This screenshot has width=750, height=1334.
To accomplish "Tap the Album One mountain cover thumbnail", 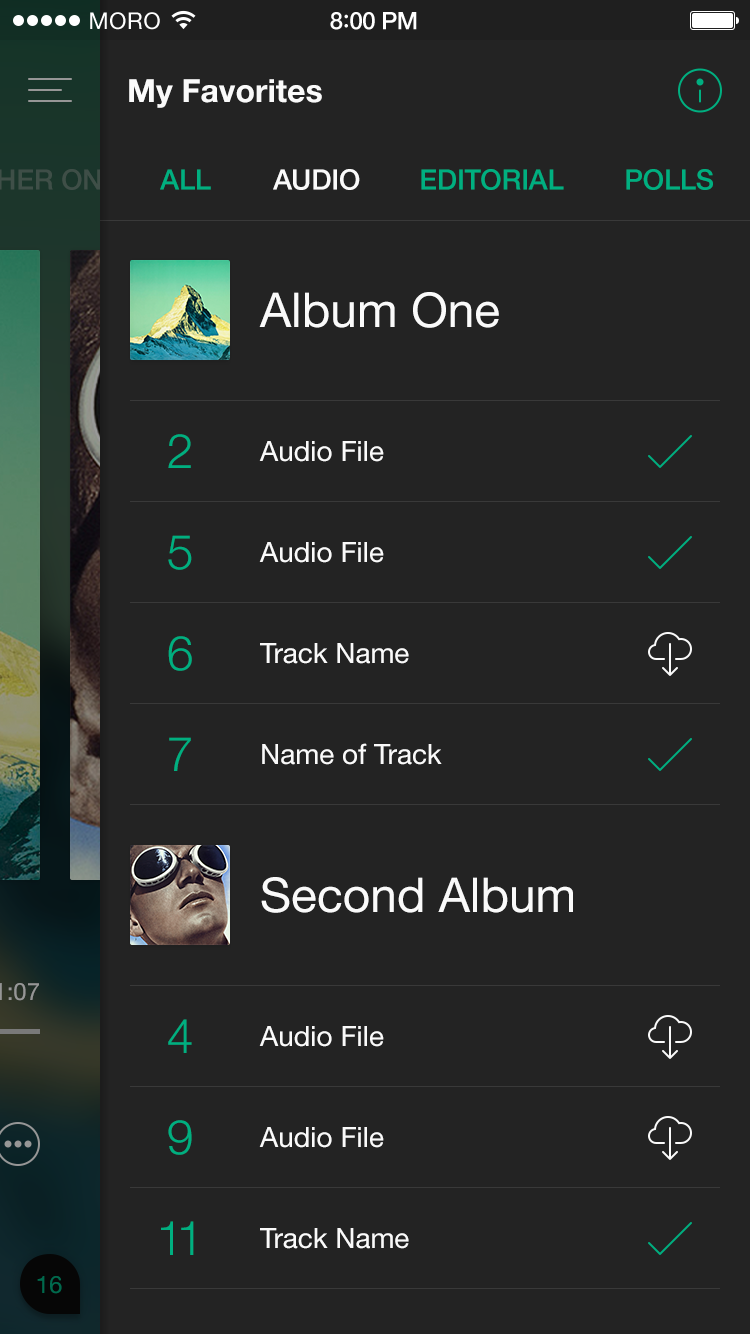I will pyautogui.click(x=180, y=310).
